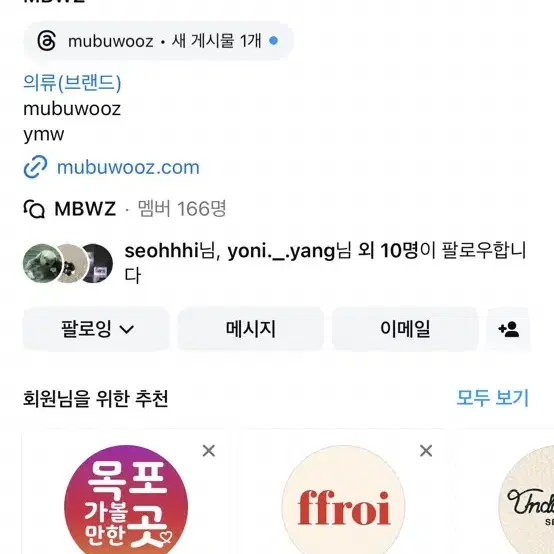Tap the blue new-post notification dot
Image resolution: width=554 pixels, height=554 pixels.
273,41
